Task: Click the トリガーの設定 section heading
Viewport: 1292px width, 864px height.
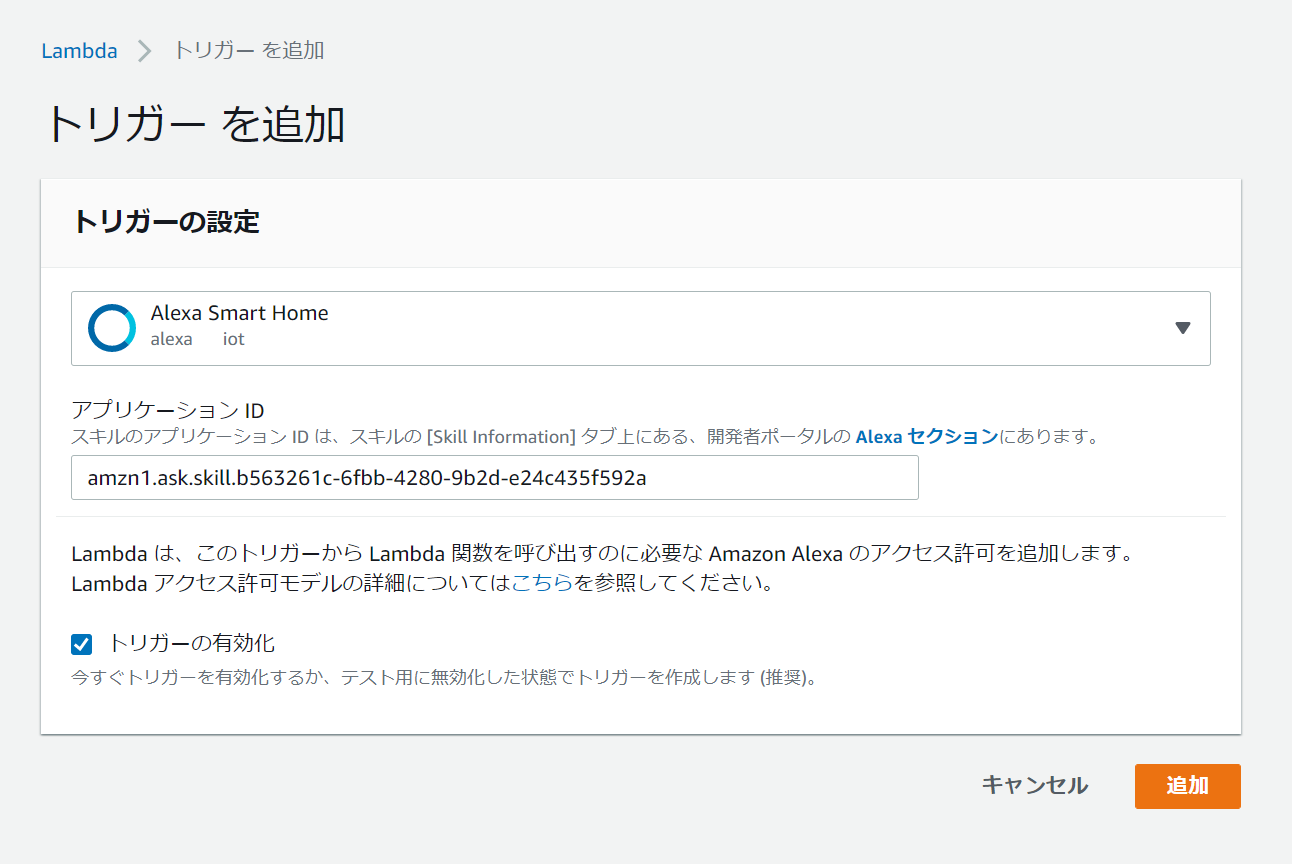Action: click(166, 222)
